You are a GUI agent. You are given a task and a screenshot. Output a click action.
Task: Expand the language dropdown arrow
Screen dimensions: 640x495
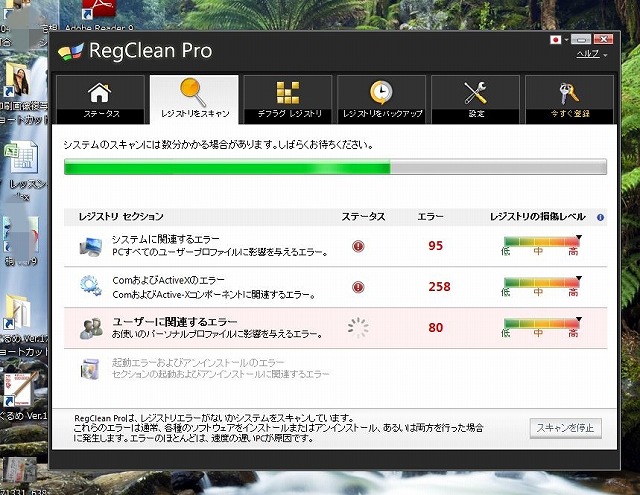[x=566, y=40]
